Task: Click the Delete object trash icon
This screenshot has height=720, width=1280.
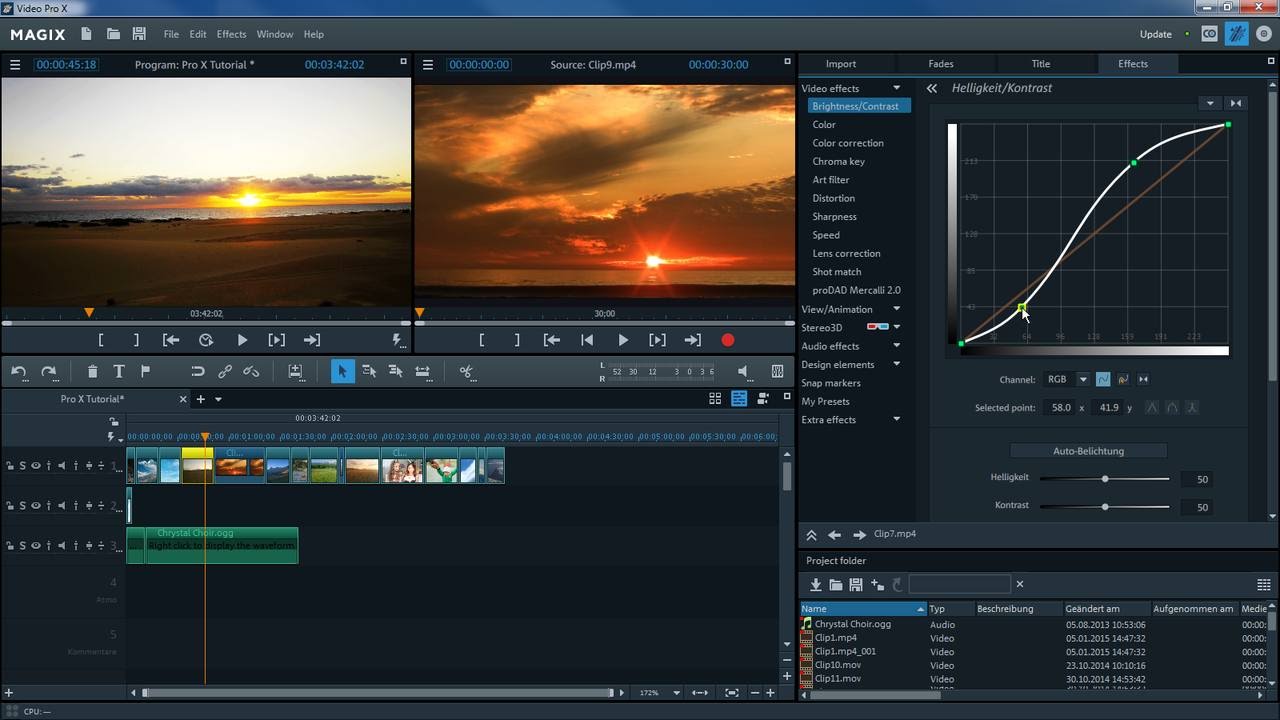Action: click(x=93, y=372)
